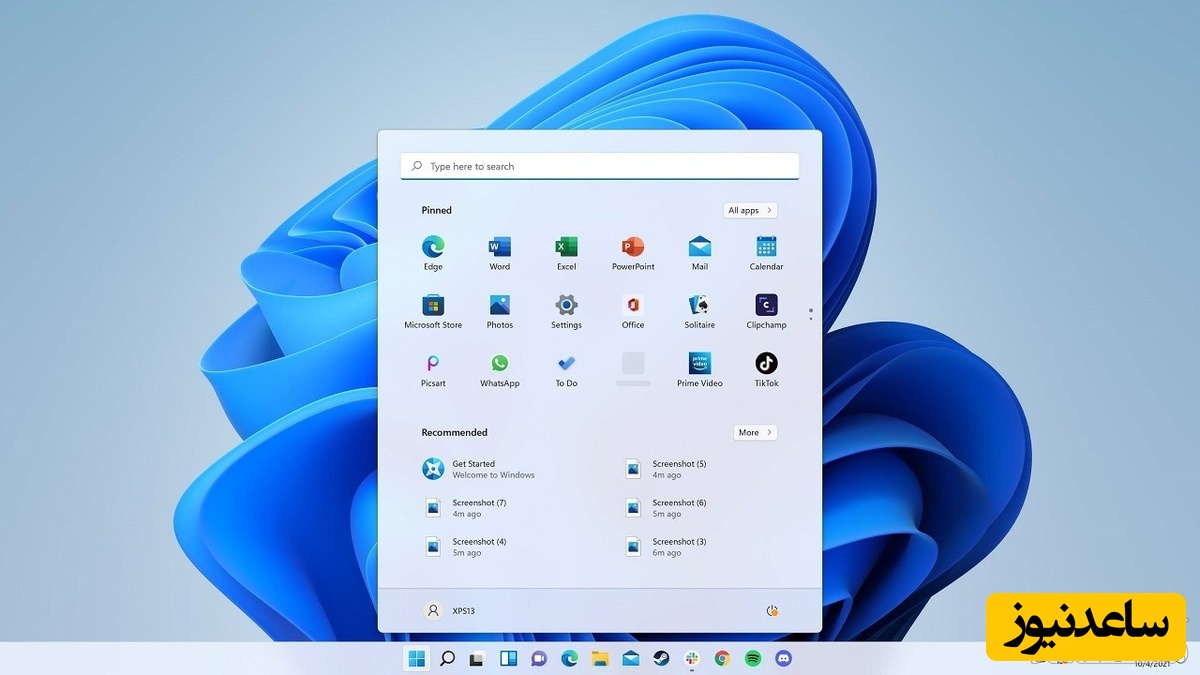This screenshot has height=675, width=1200.
Task: Click the 'Type here to search' box
Action: [x=600, y=166]
